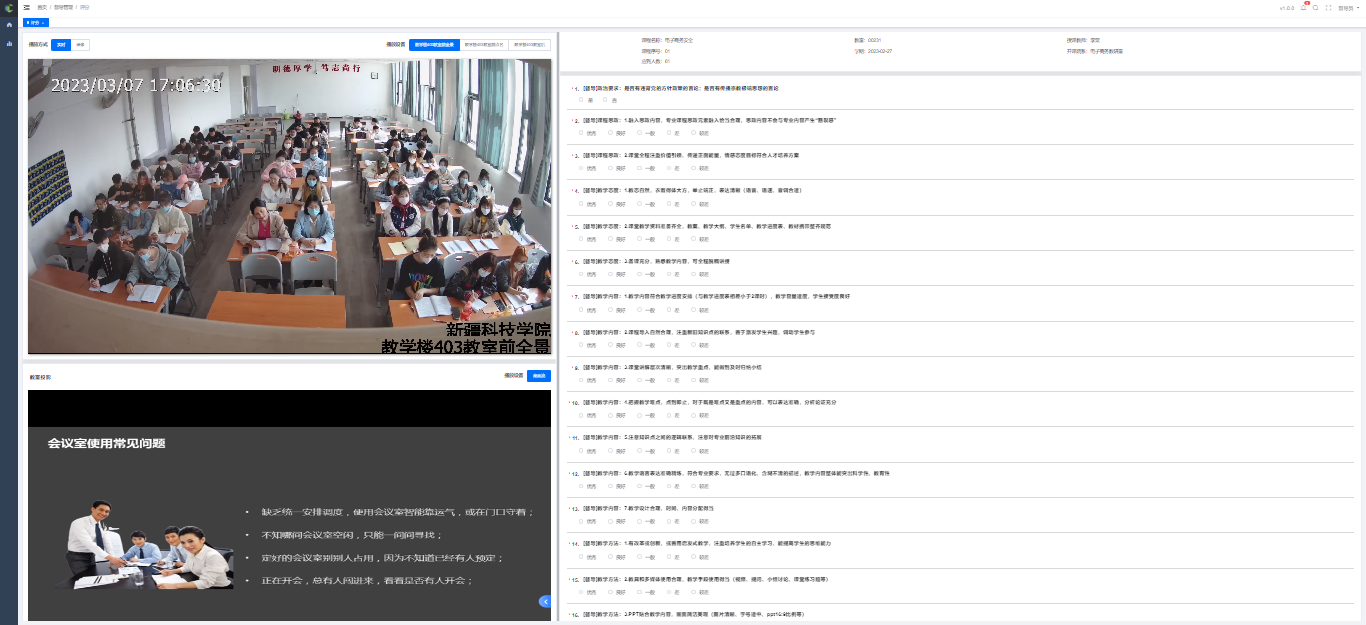Choose '优秀' rating for question 2

point(582,132)
